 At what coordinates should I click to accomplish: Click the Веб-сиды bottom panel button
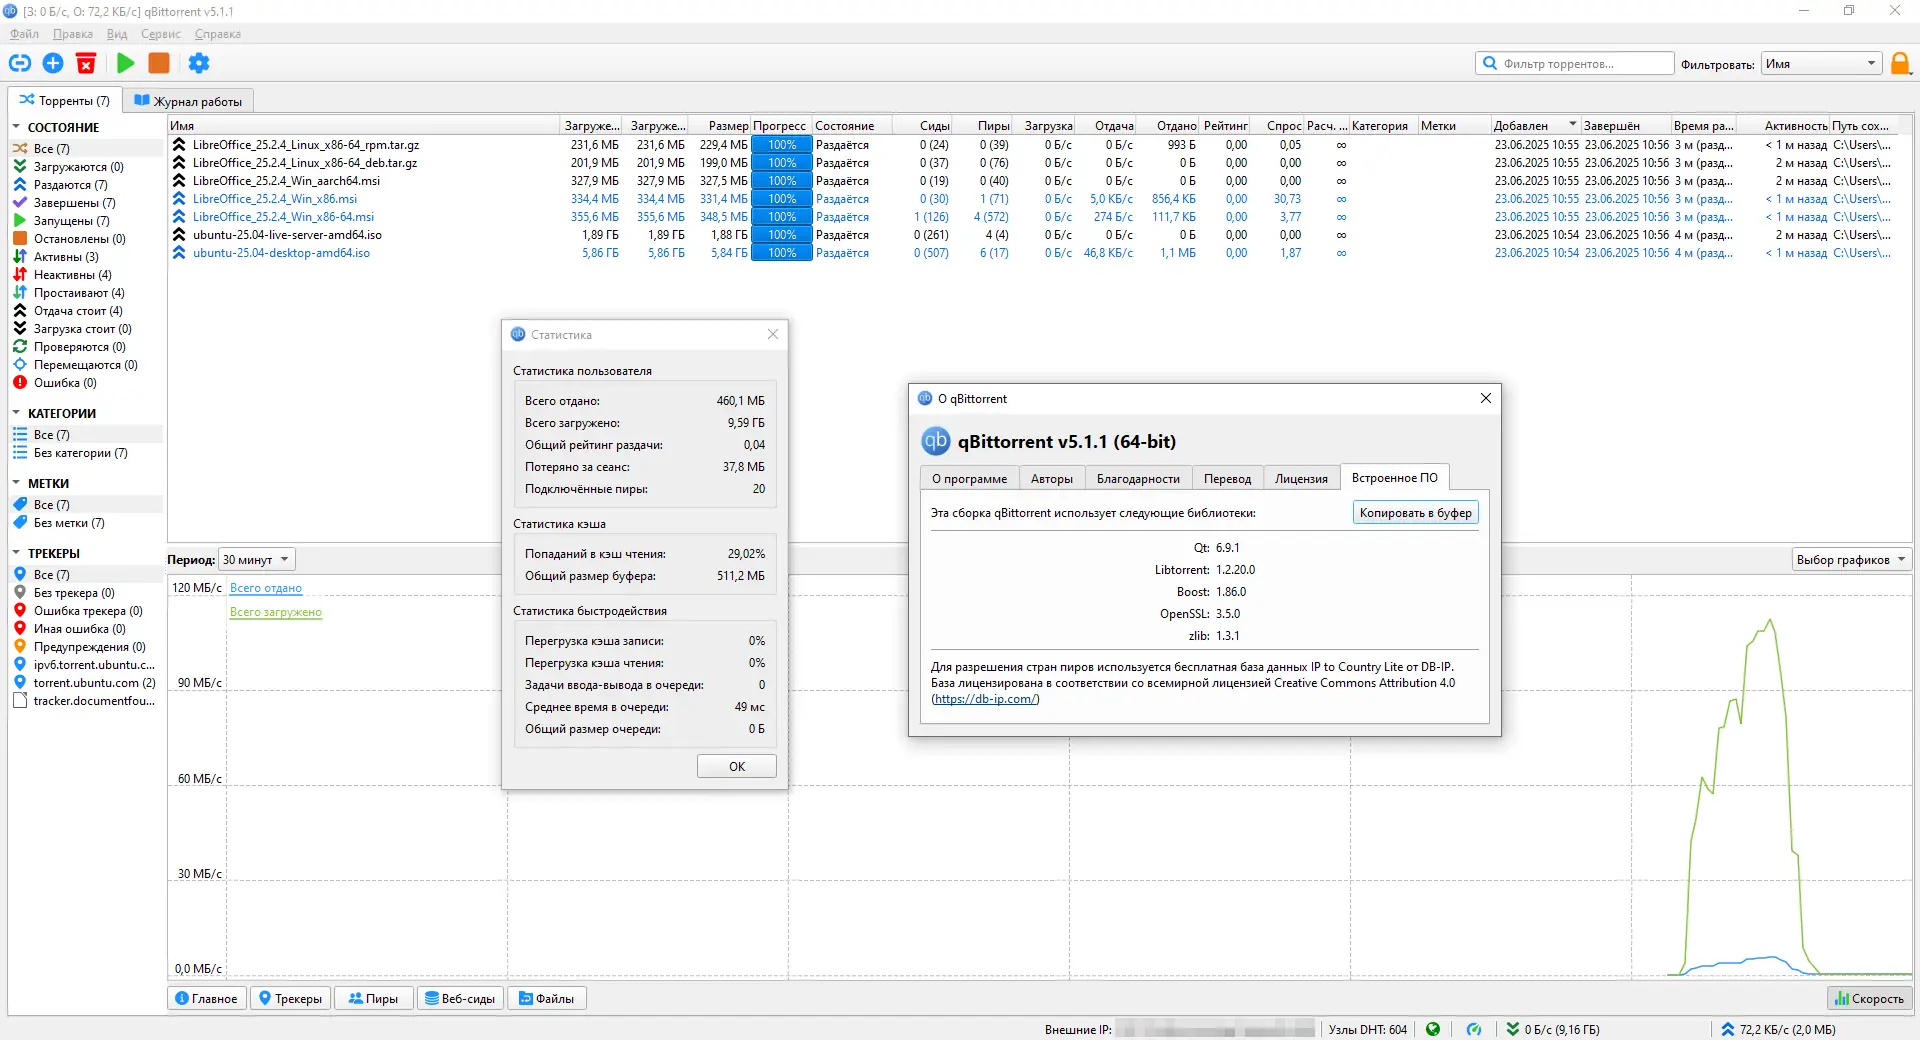[x=460, y=998]
